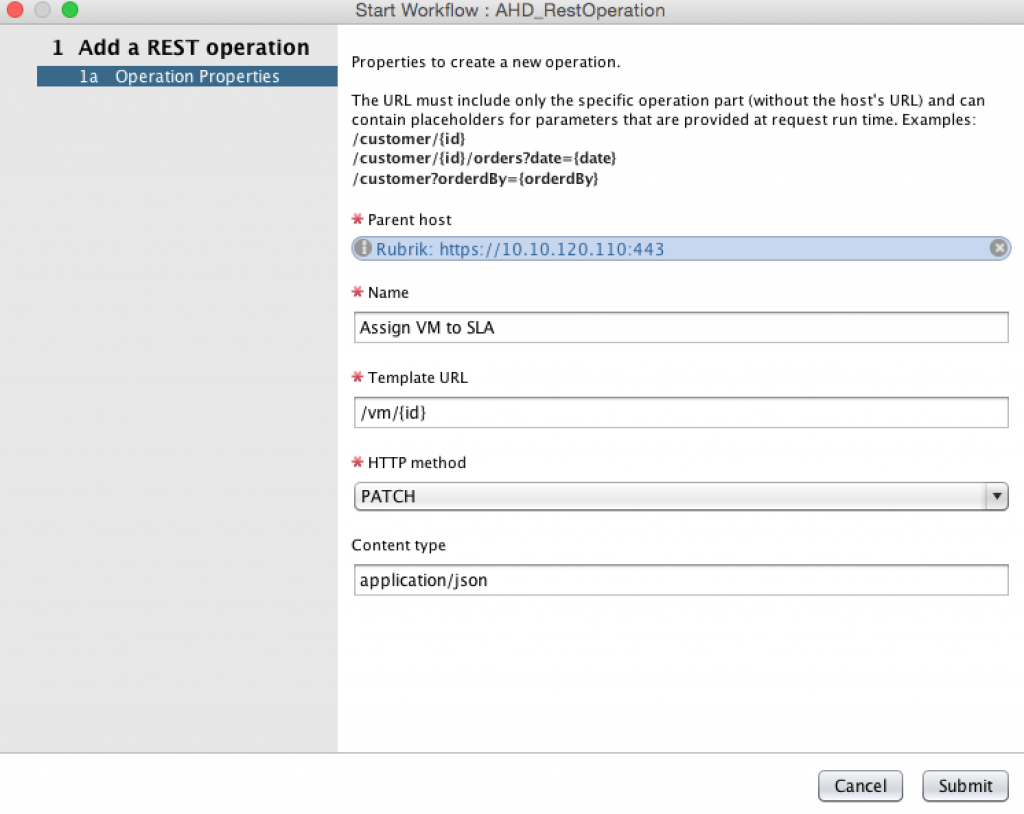This screenshot has height=814, width=1024.
Task: Click the info icon beside Rubrik parent host
Action: pos(362,248)
